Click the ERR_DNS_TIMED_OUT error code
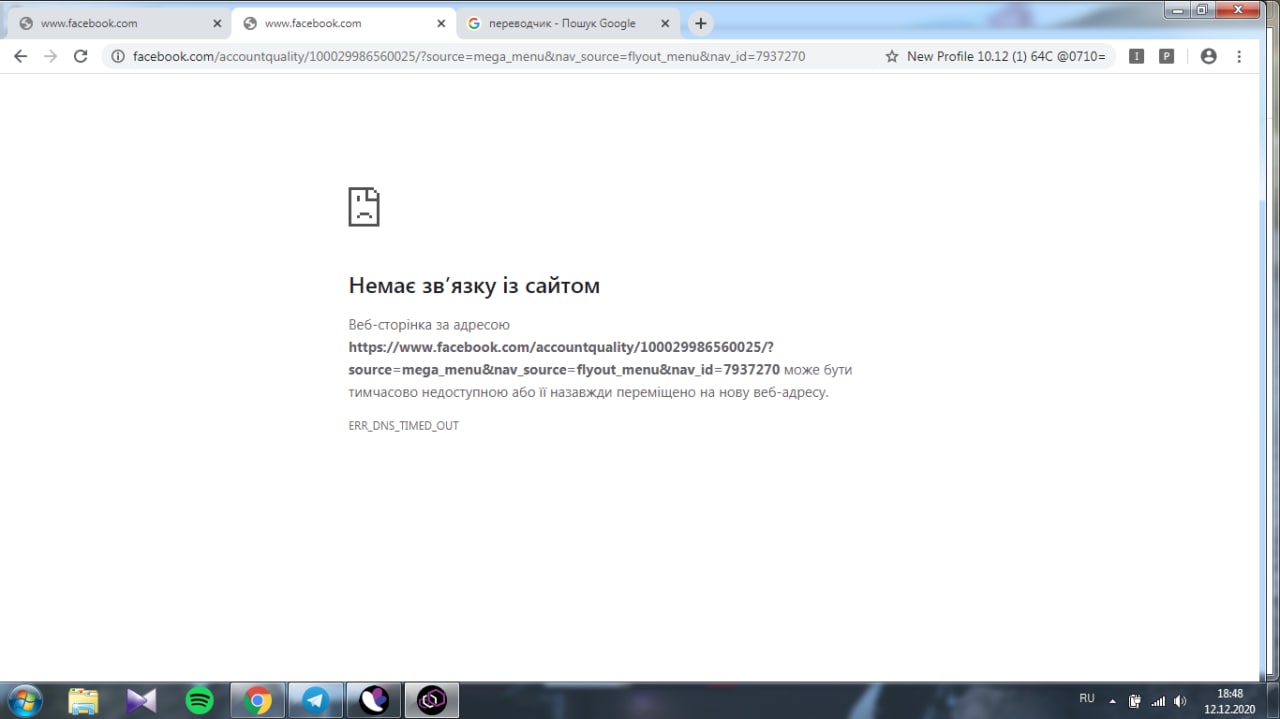The image size is (1280, 719). 404,426
